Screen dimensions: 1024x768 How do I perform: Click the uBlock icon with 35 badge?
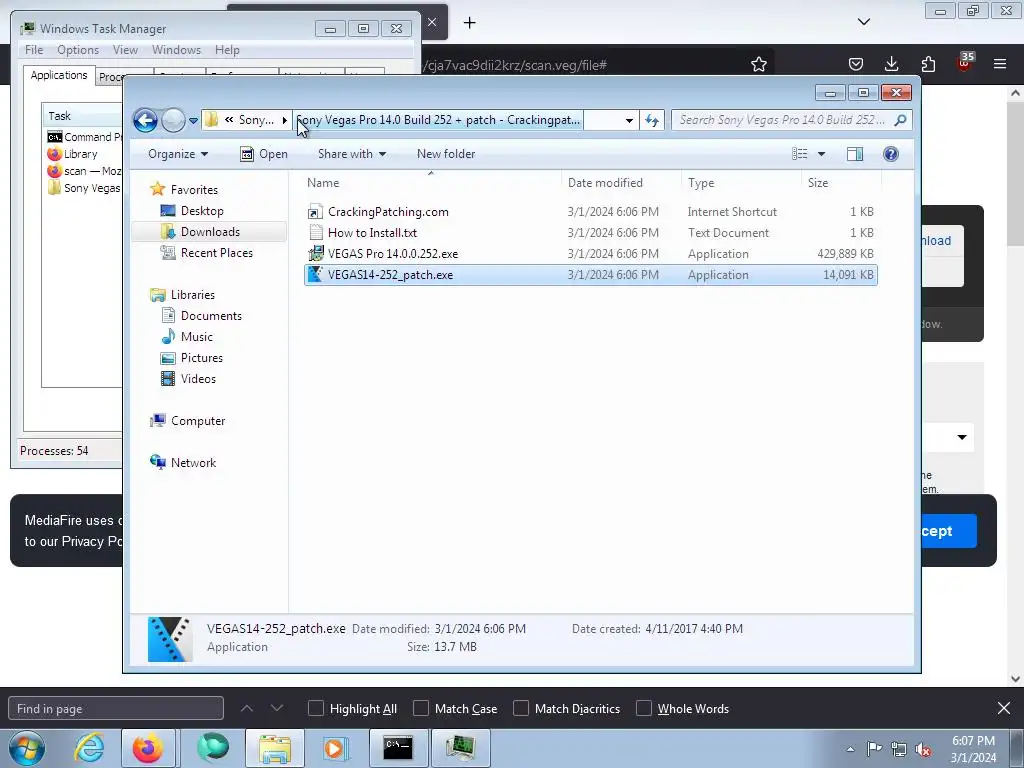pyautogui.click(x=965, y=62)
